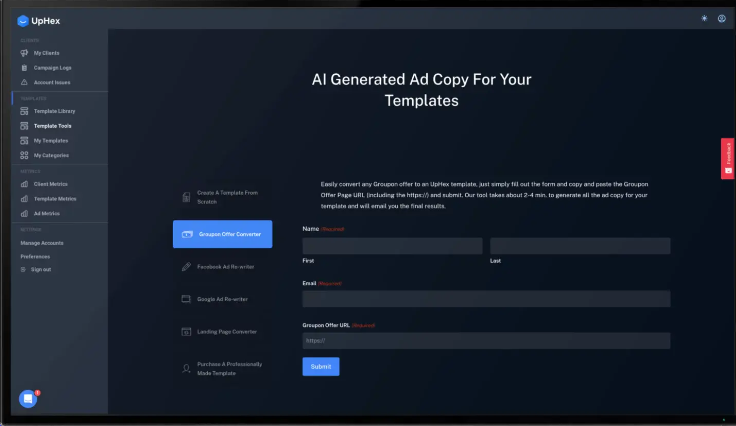This screenshot has width=736, height=426.
Task: Click the Create A Template From Scratch icon
Action: tap(186, 197)
